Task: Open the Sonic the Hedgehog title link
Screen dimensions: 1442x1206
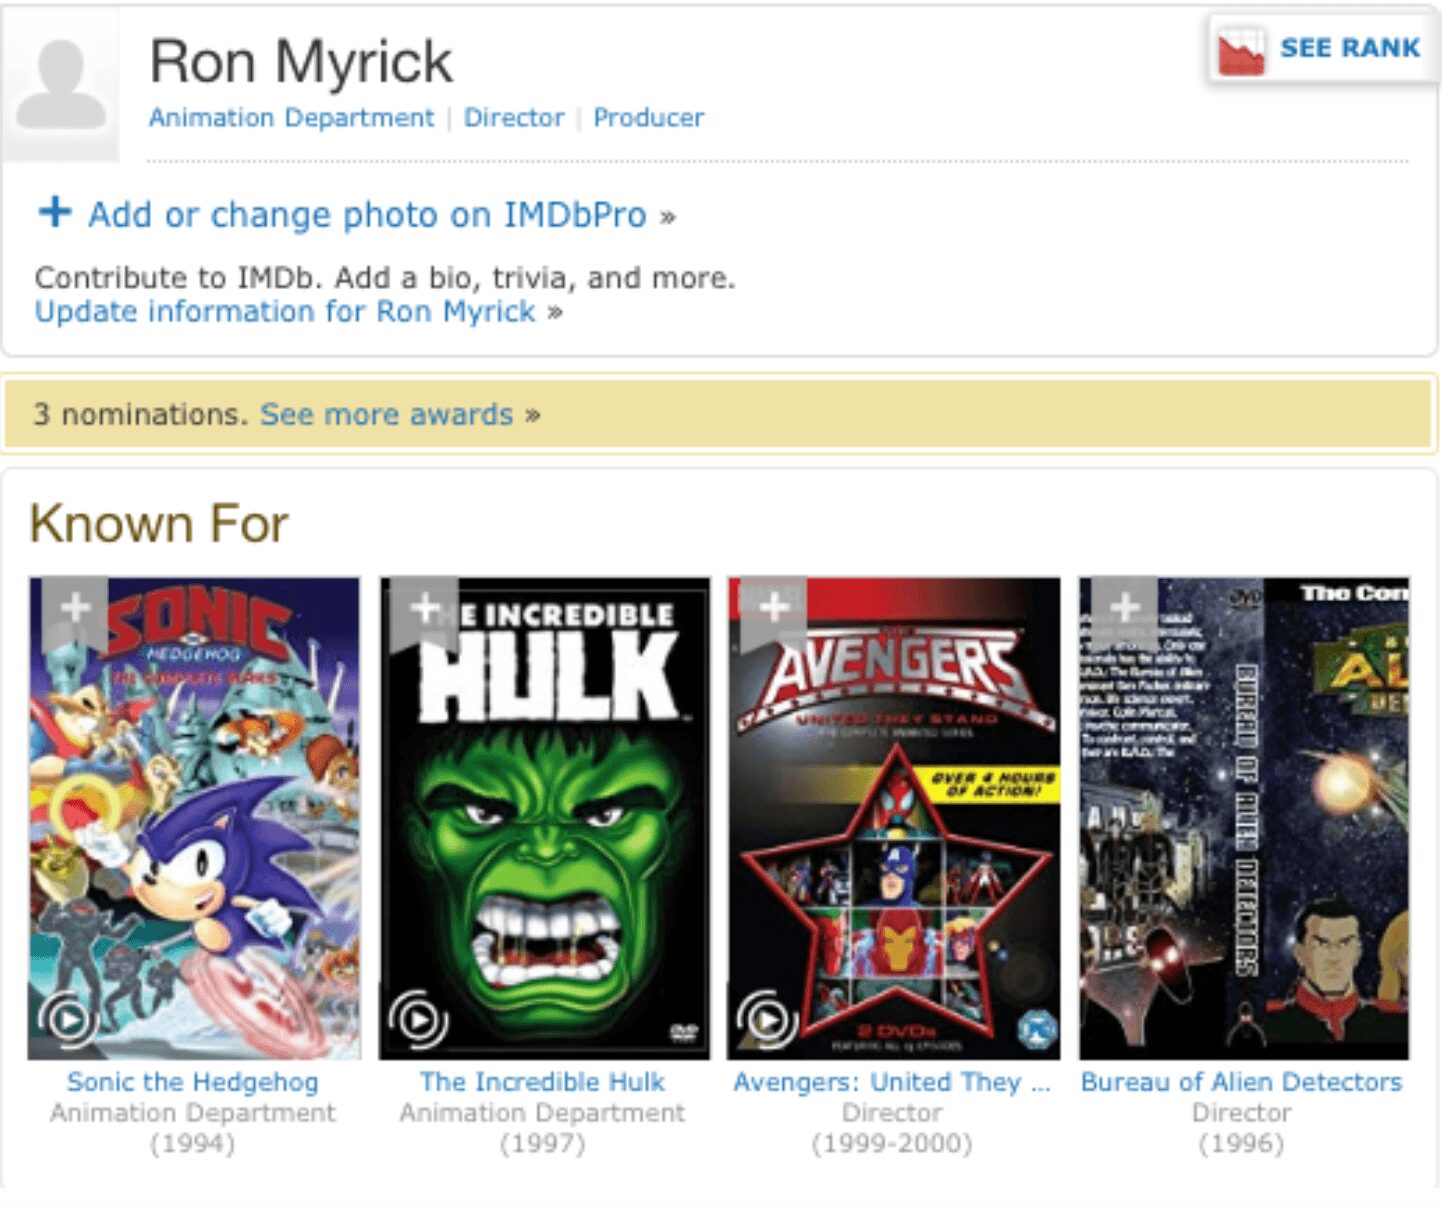Action: tap(193, 1082)
